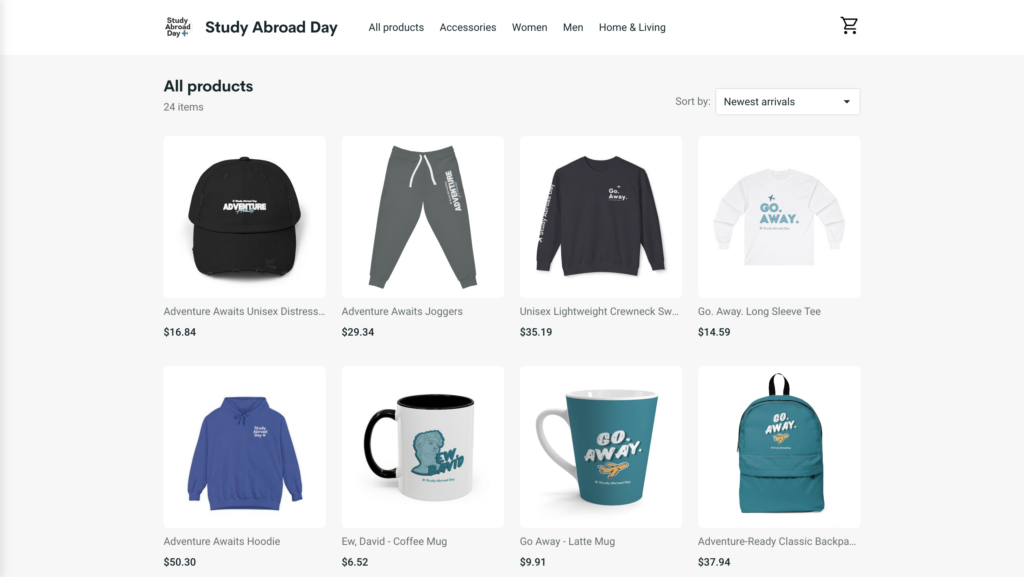Image resolution: width=1024 pixels, height=577 pixels.
Task: Open the shopping cart icon
Action: pyautogui.click(x=849, y=26)
